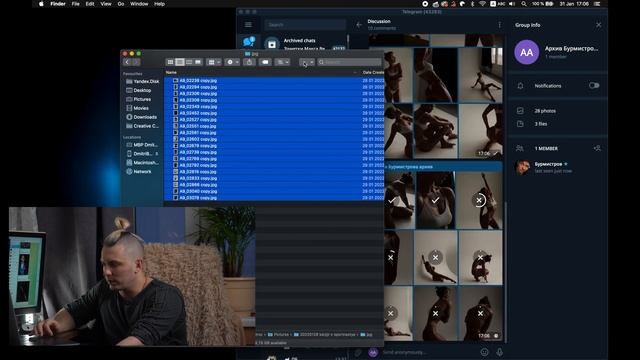The height and width of the screenshot is (360, 640).
Task: Open the Finder menu in menu bar
Action: click(58, 4)
